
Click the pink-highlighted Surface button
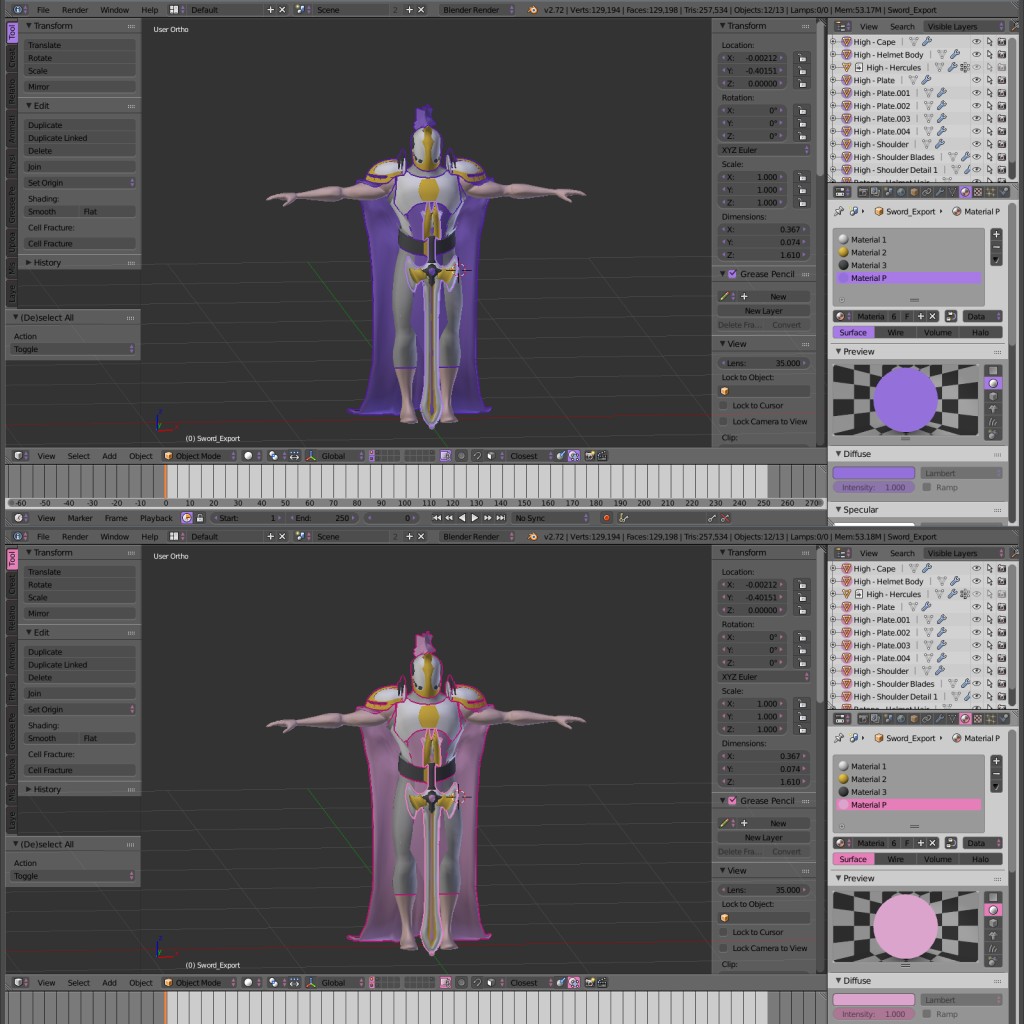pyautogui.click(x=853, y=859)
